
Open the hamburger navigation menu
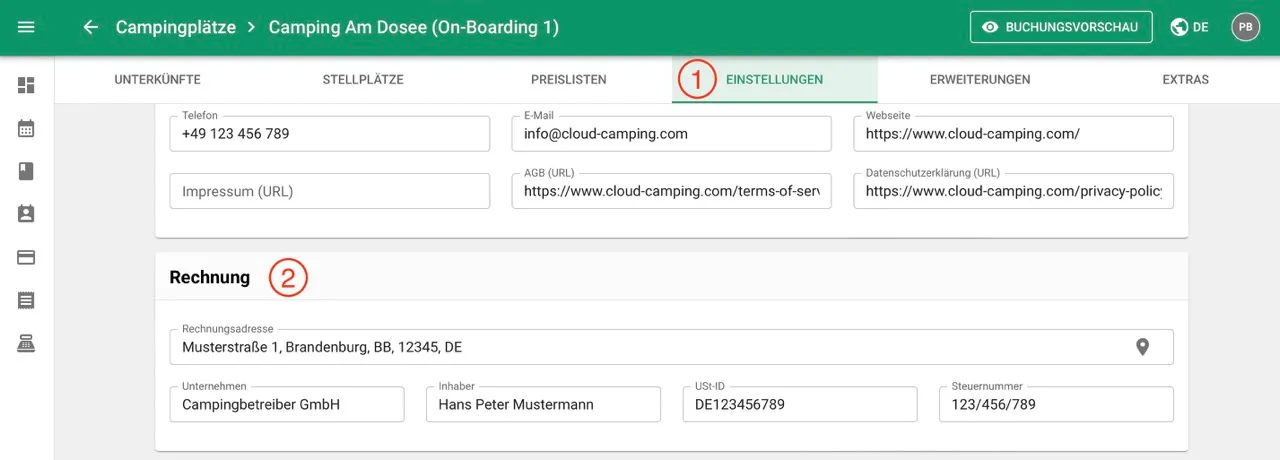pyautogui.click(x=26, y=27)
